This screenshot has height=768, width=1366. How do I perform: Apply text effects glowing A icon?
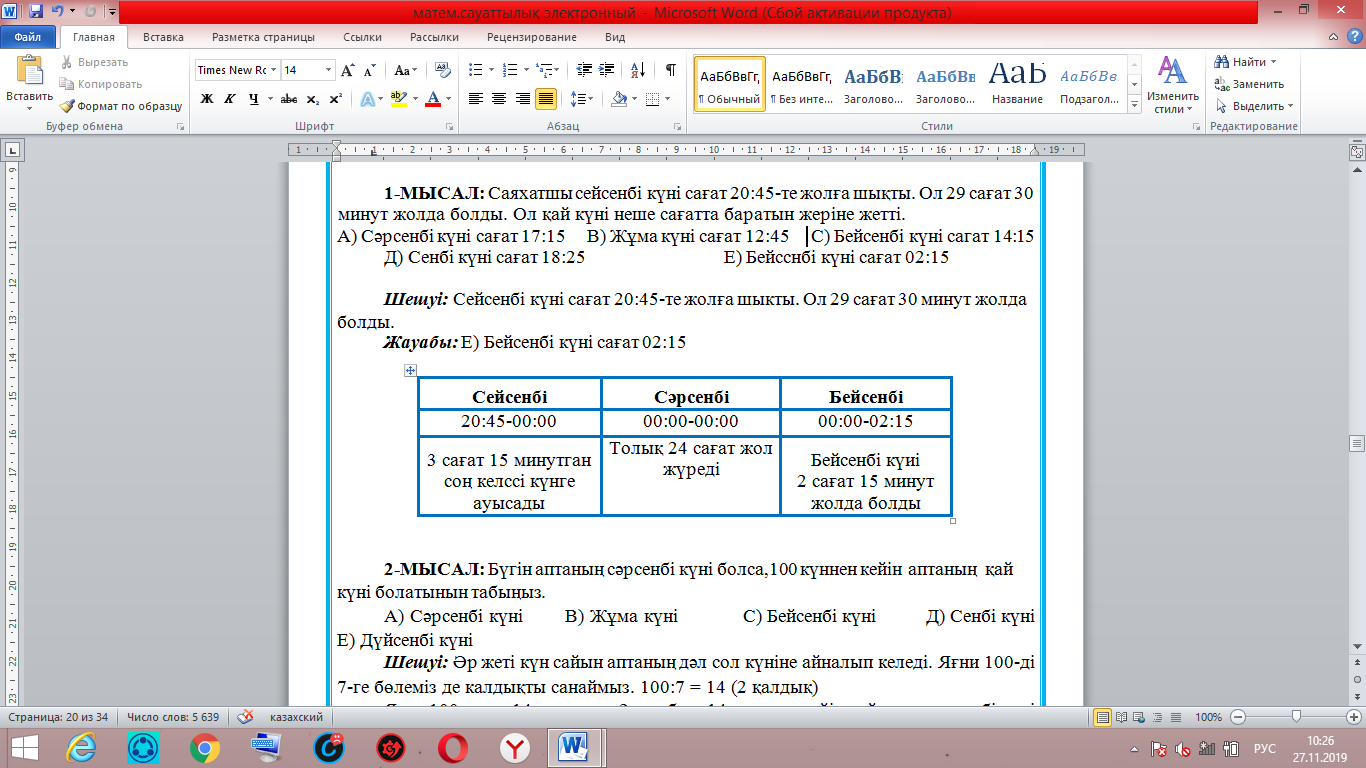367,99
